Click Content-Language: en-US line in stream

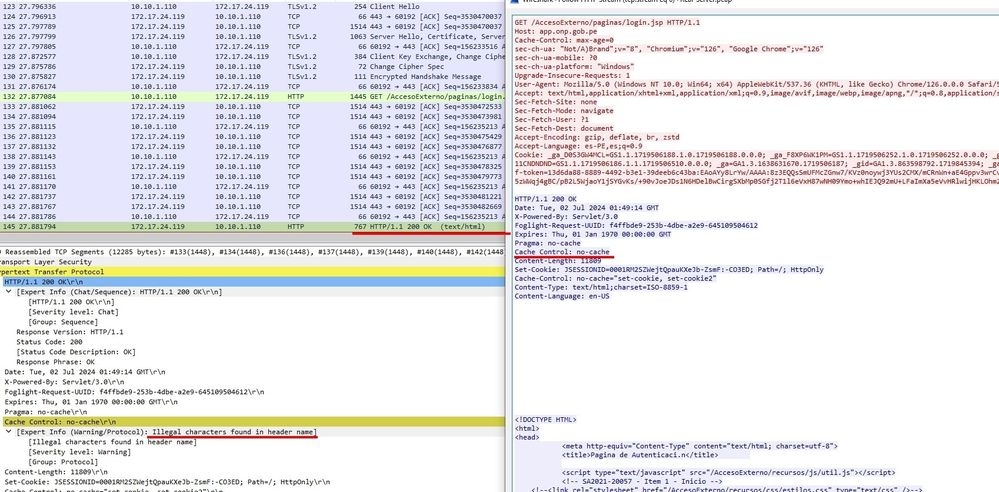[562, 296]
